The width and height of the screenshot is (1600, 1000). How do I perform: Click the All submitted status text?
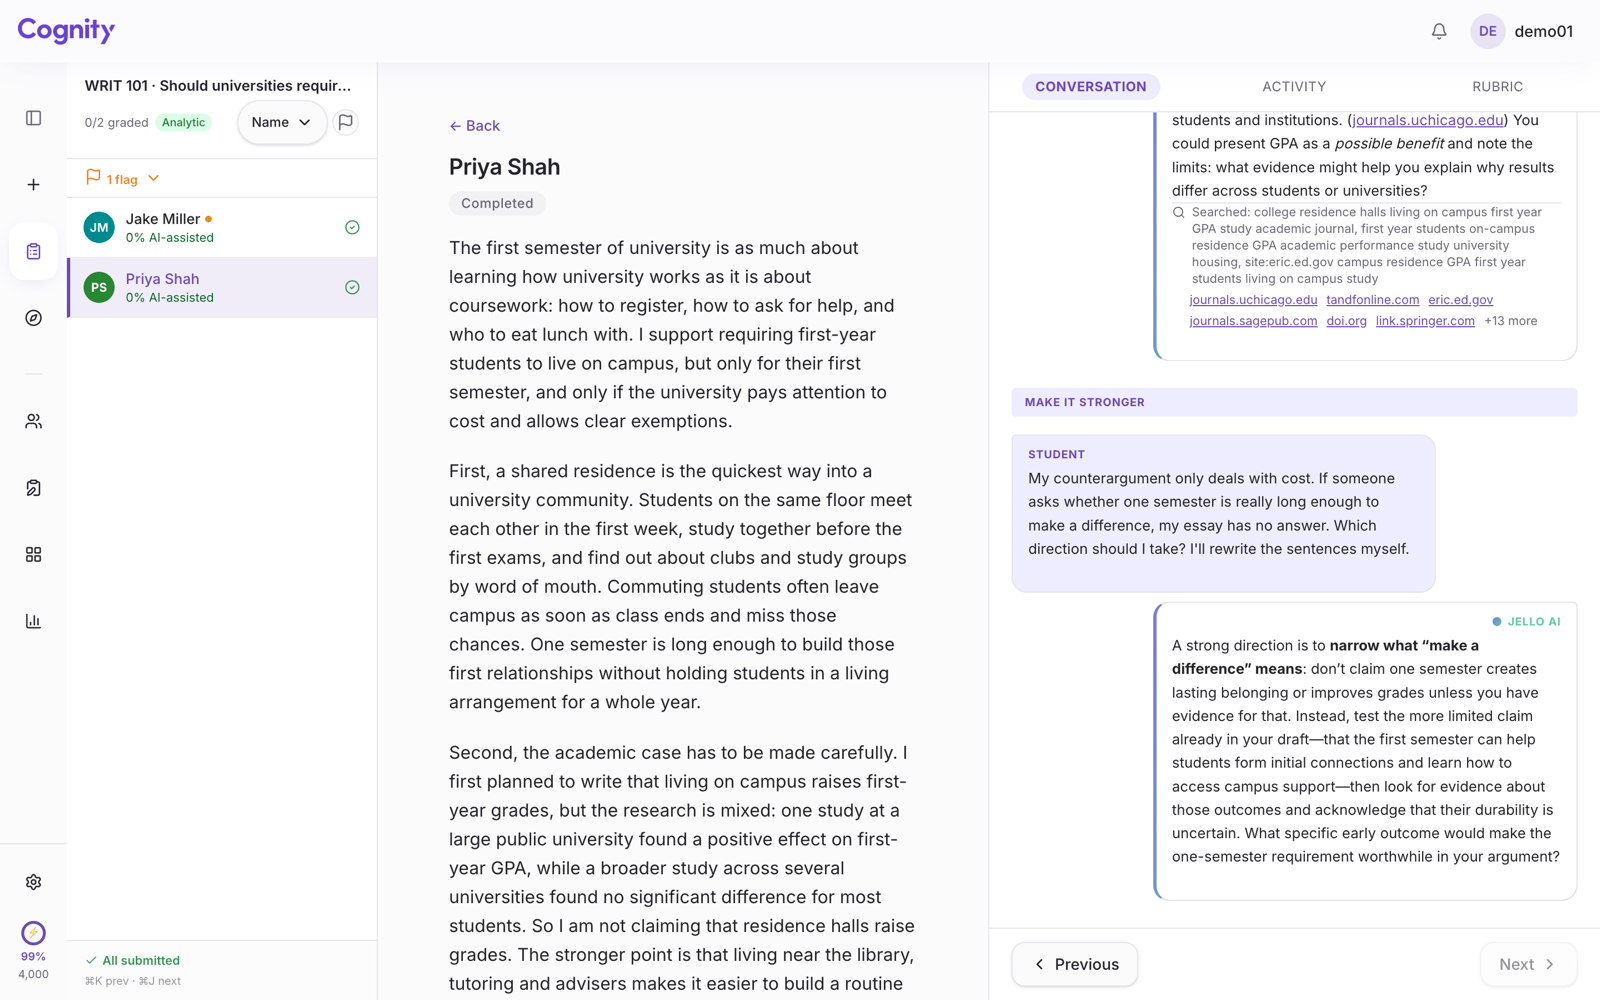coord(133,960)
